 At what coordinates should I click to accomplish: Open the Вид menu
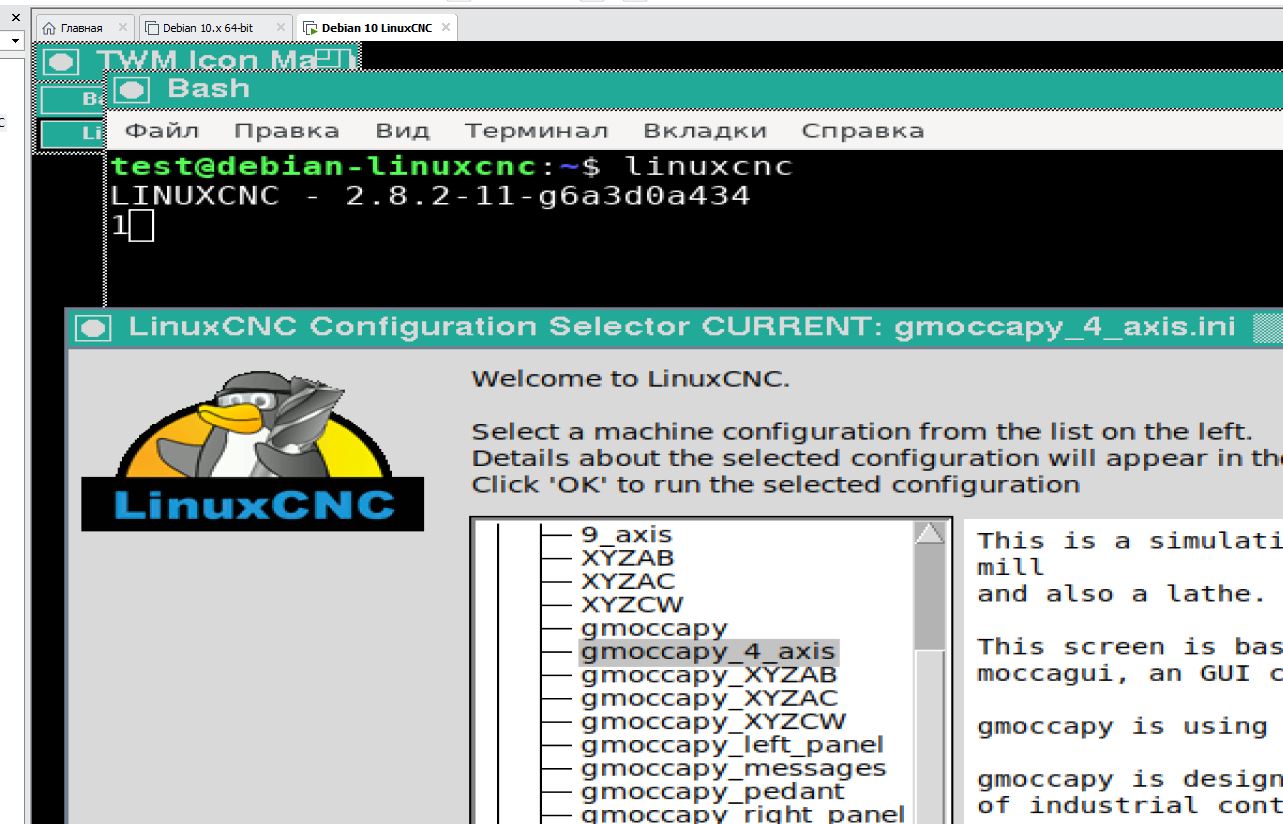(x=402, y=131)
